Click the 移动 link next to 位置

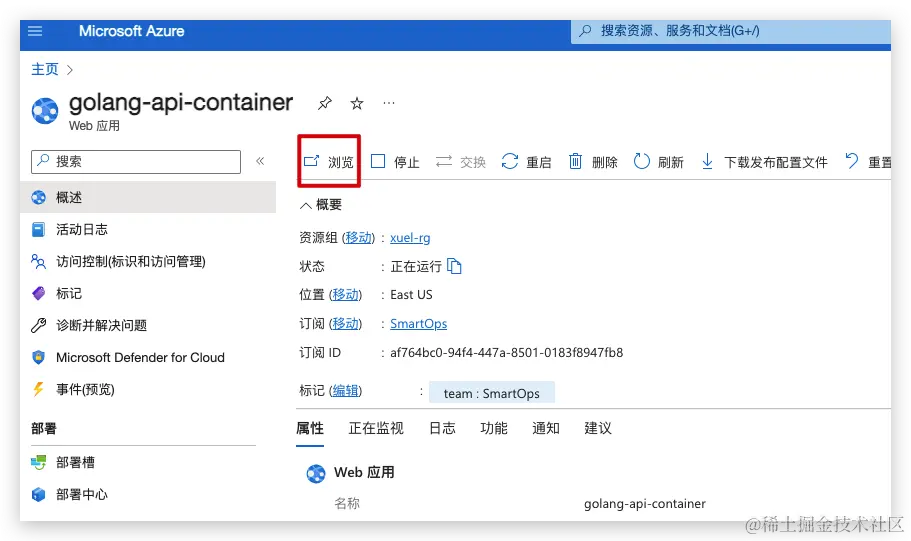(x=345, y=295)
